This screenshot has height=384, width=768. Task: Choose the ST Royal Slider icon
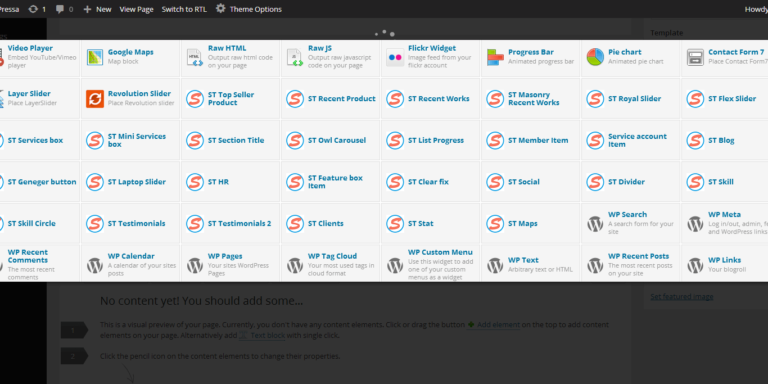[x=595, y=98]
